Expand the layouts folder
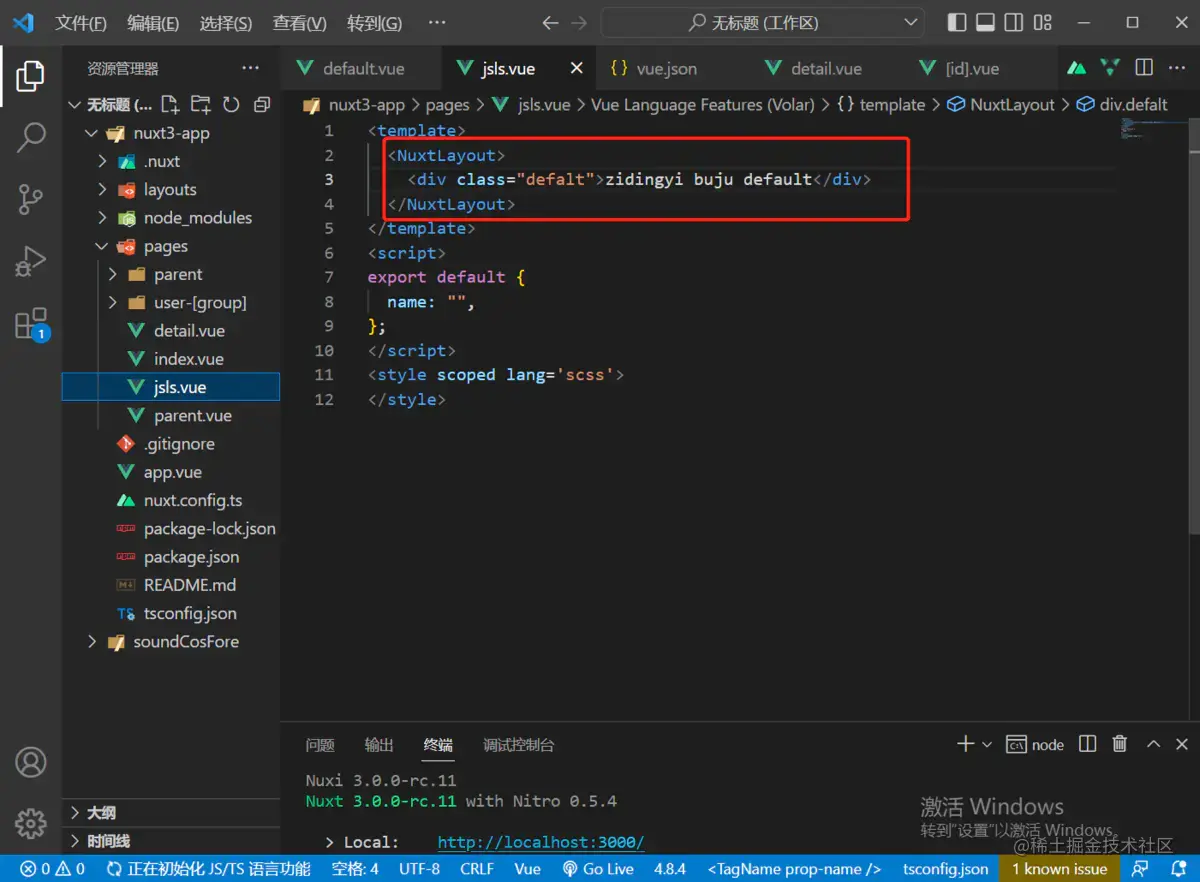The width and height of the screenshot is (1200, 882). (169, 190)
